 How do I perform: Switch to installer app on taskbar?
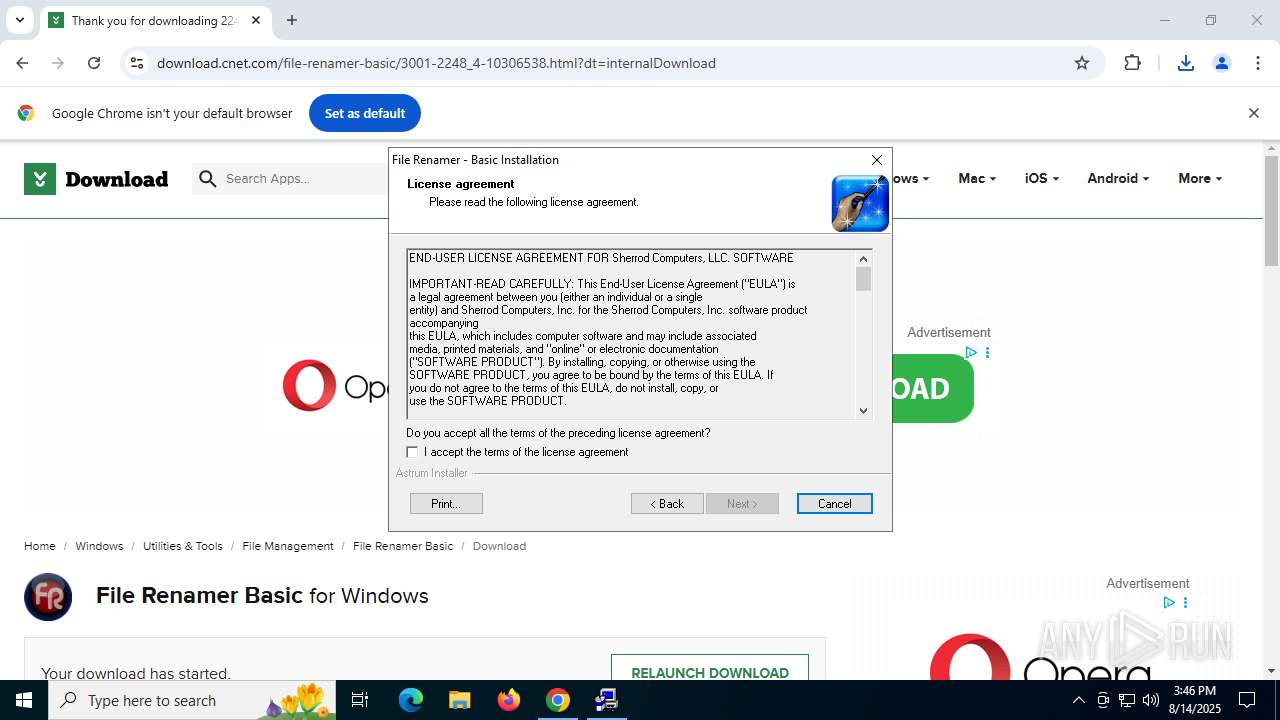(606, 700)
